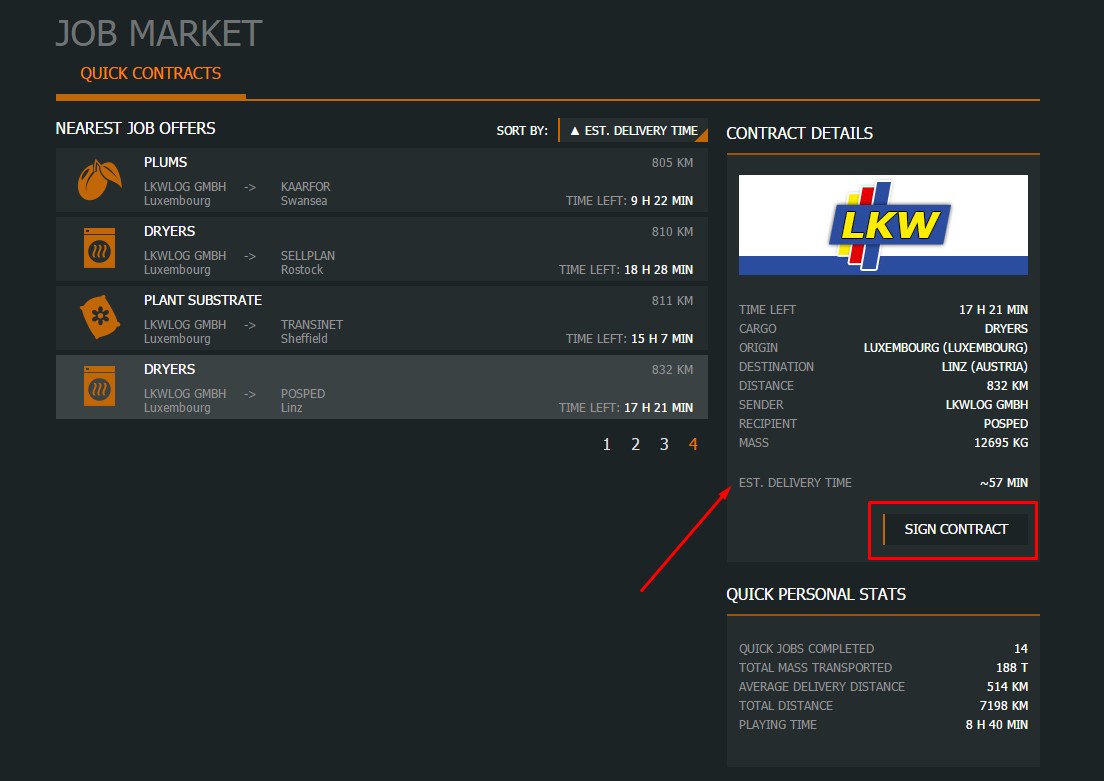The image size is (1104, 781).
Task: Select dryer icon for the Linz job
Action: tap(99, 386)
